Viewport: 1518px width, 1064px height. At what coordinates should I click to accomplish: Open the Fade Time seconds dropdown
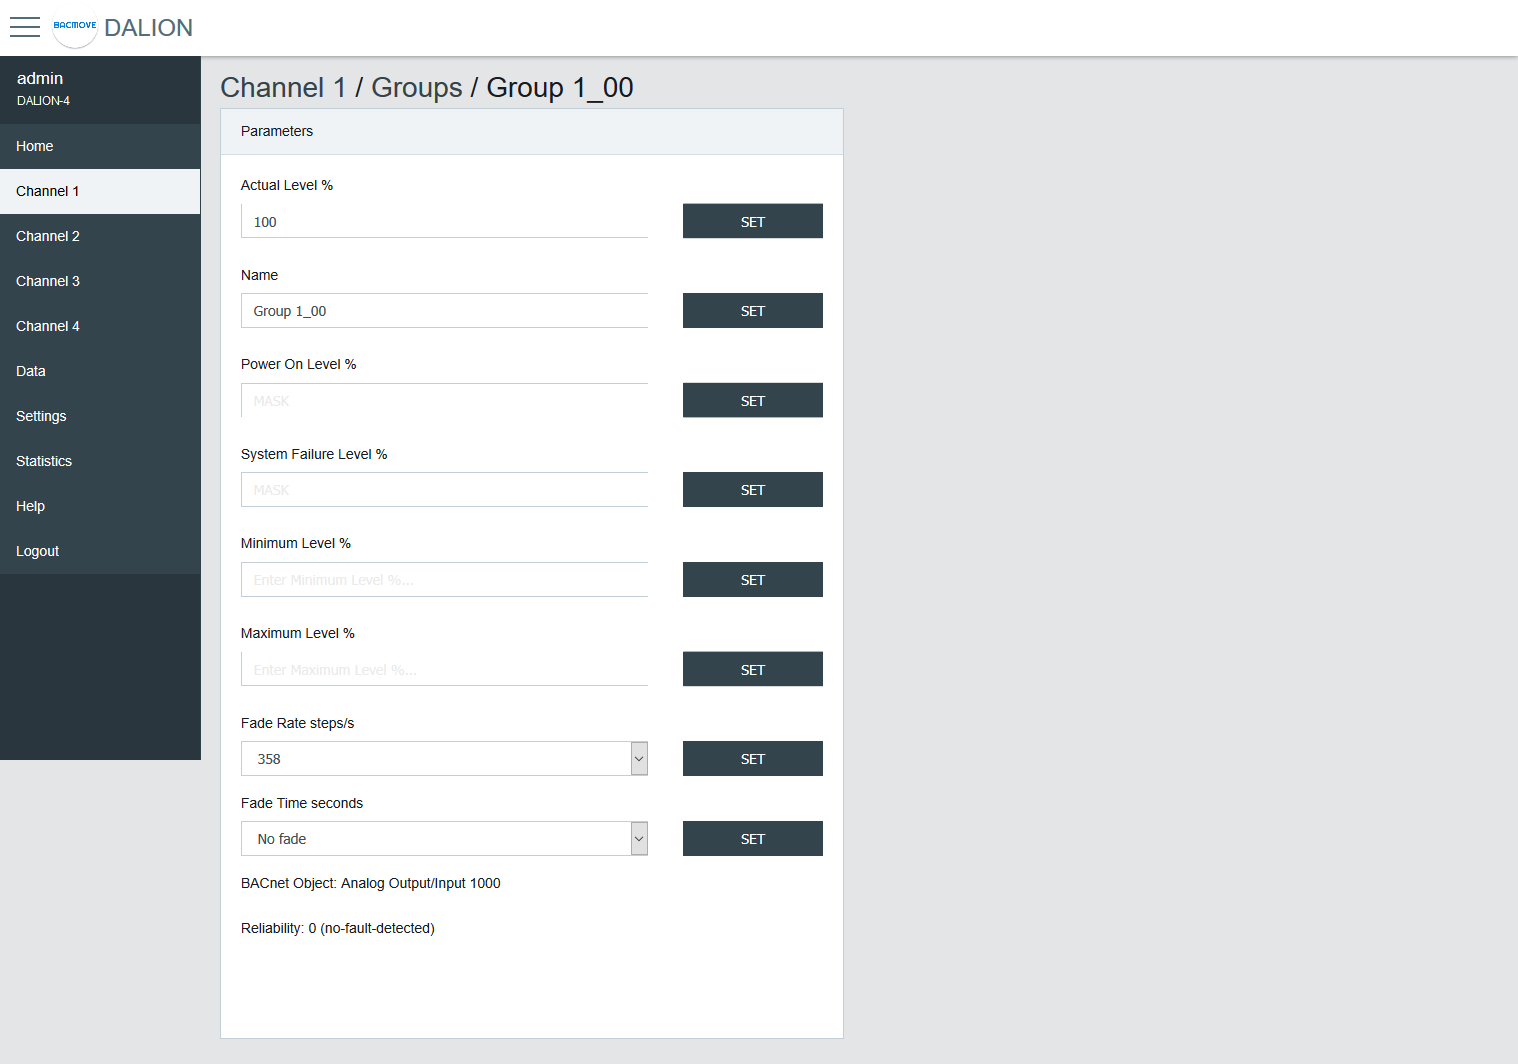[444, 839]
